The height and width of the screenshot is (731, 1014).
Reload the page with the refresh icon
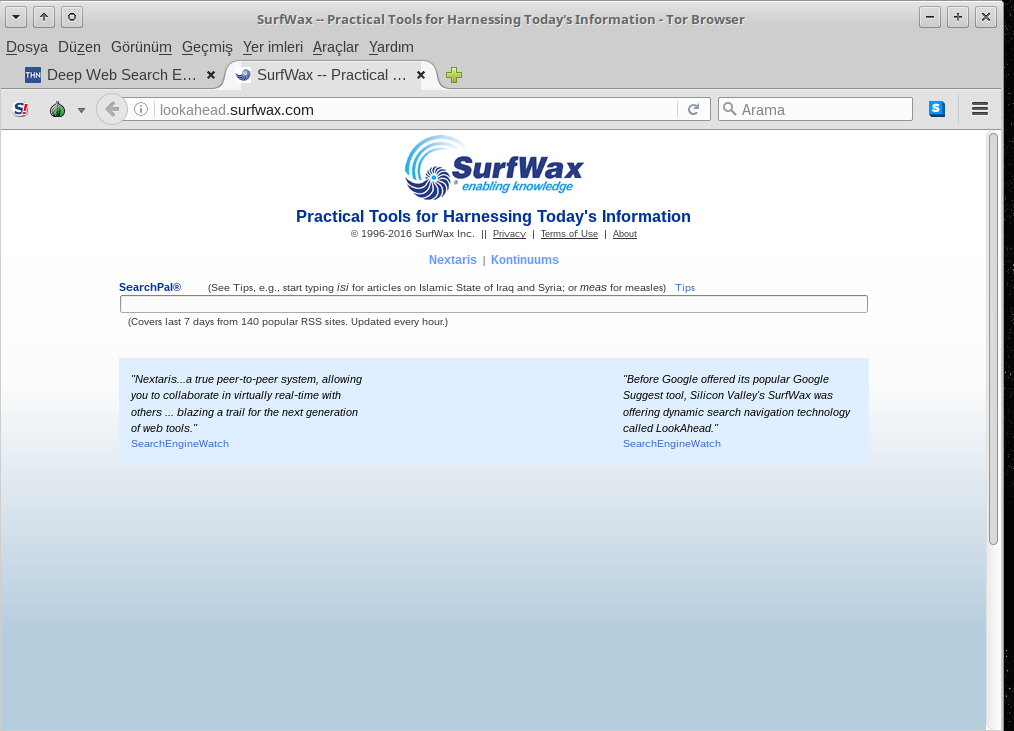coord(693,109)
